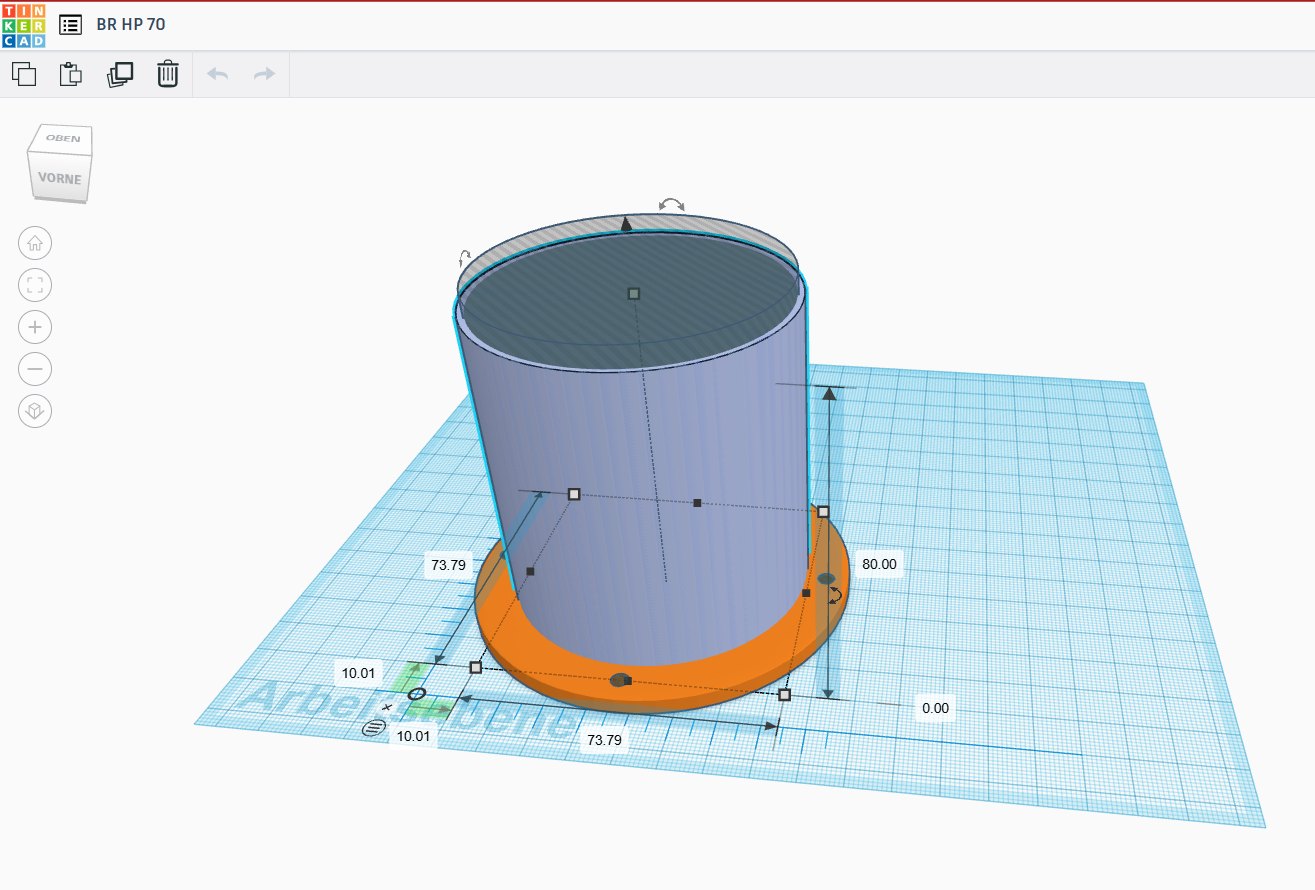This screenshot has width=1315, height=890.
Task: Open the designs list icon
Action: click(x=70, y=25)
